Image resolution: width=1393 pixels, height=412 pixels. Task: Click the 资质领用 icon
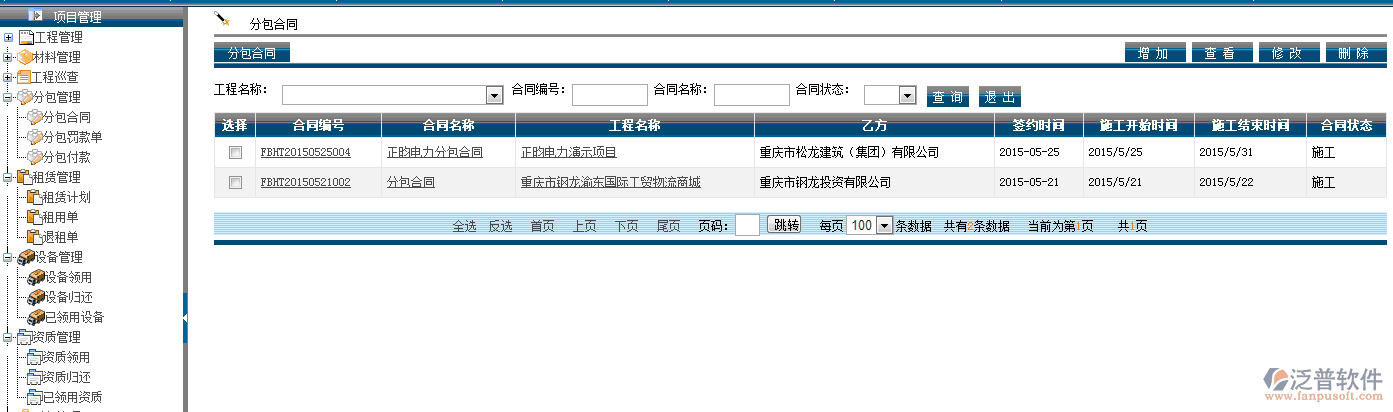(x=34, y=357)
